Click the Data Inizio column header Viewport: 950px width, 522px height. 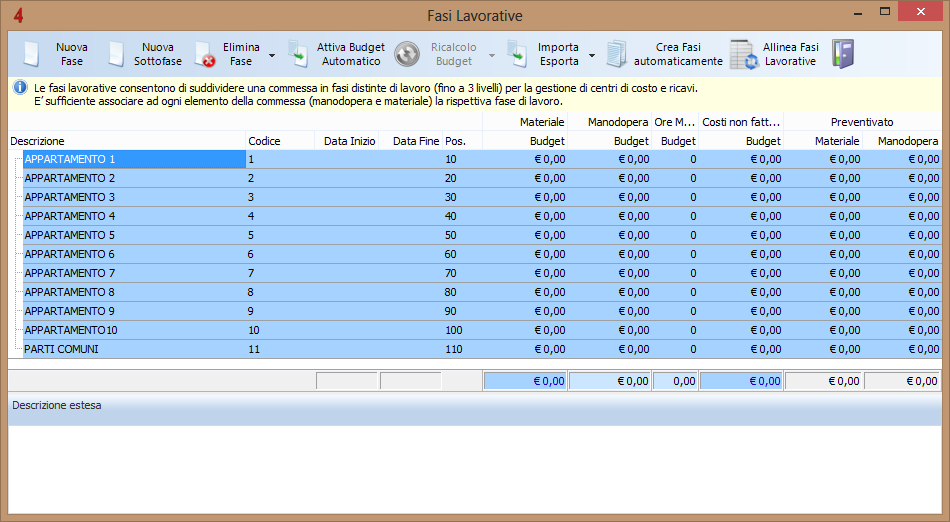[347, 141]
